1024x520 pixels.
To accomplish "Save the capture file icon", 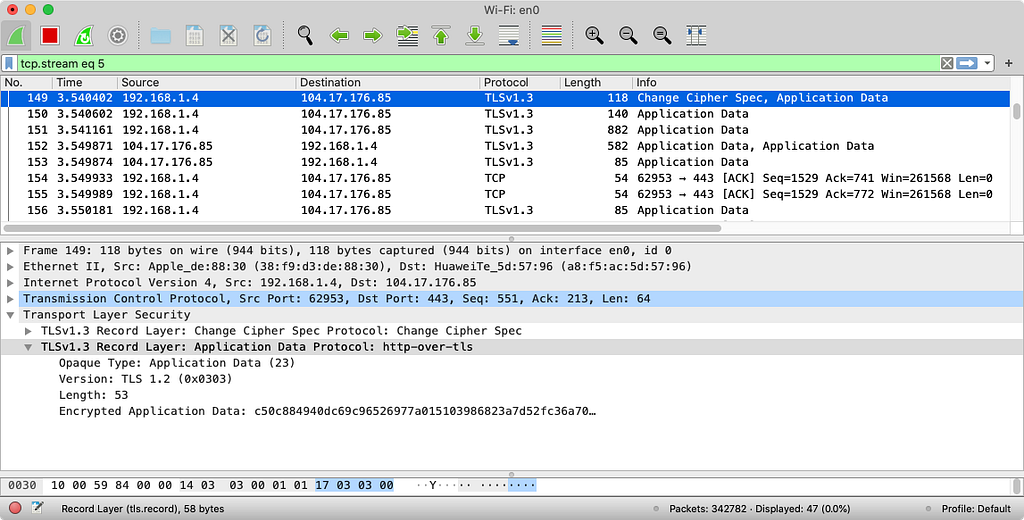I will [x=194, y=35].
